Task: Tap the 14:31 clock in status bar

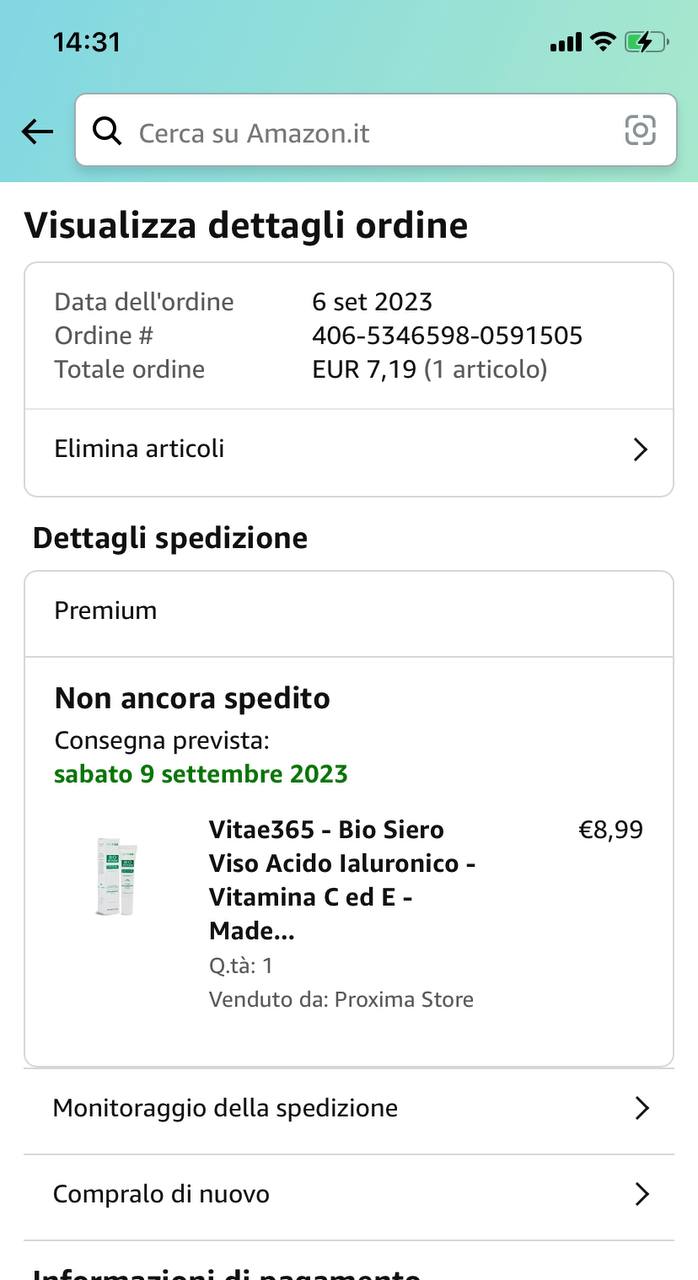Action: (x=86, y=42)
